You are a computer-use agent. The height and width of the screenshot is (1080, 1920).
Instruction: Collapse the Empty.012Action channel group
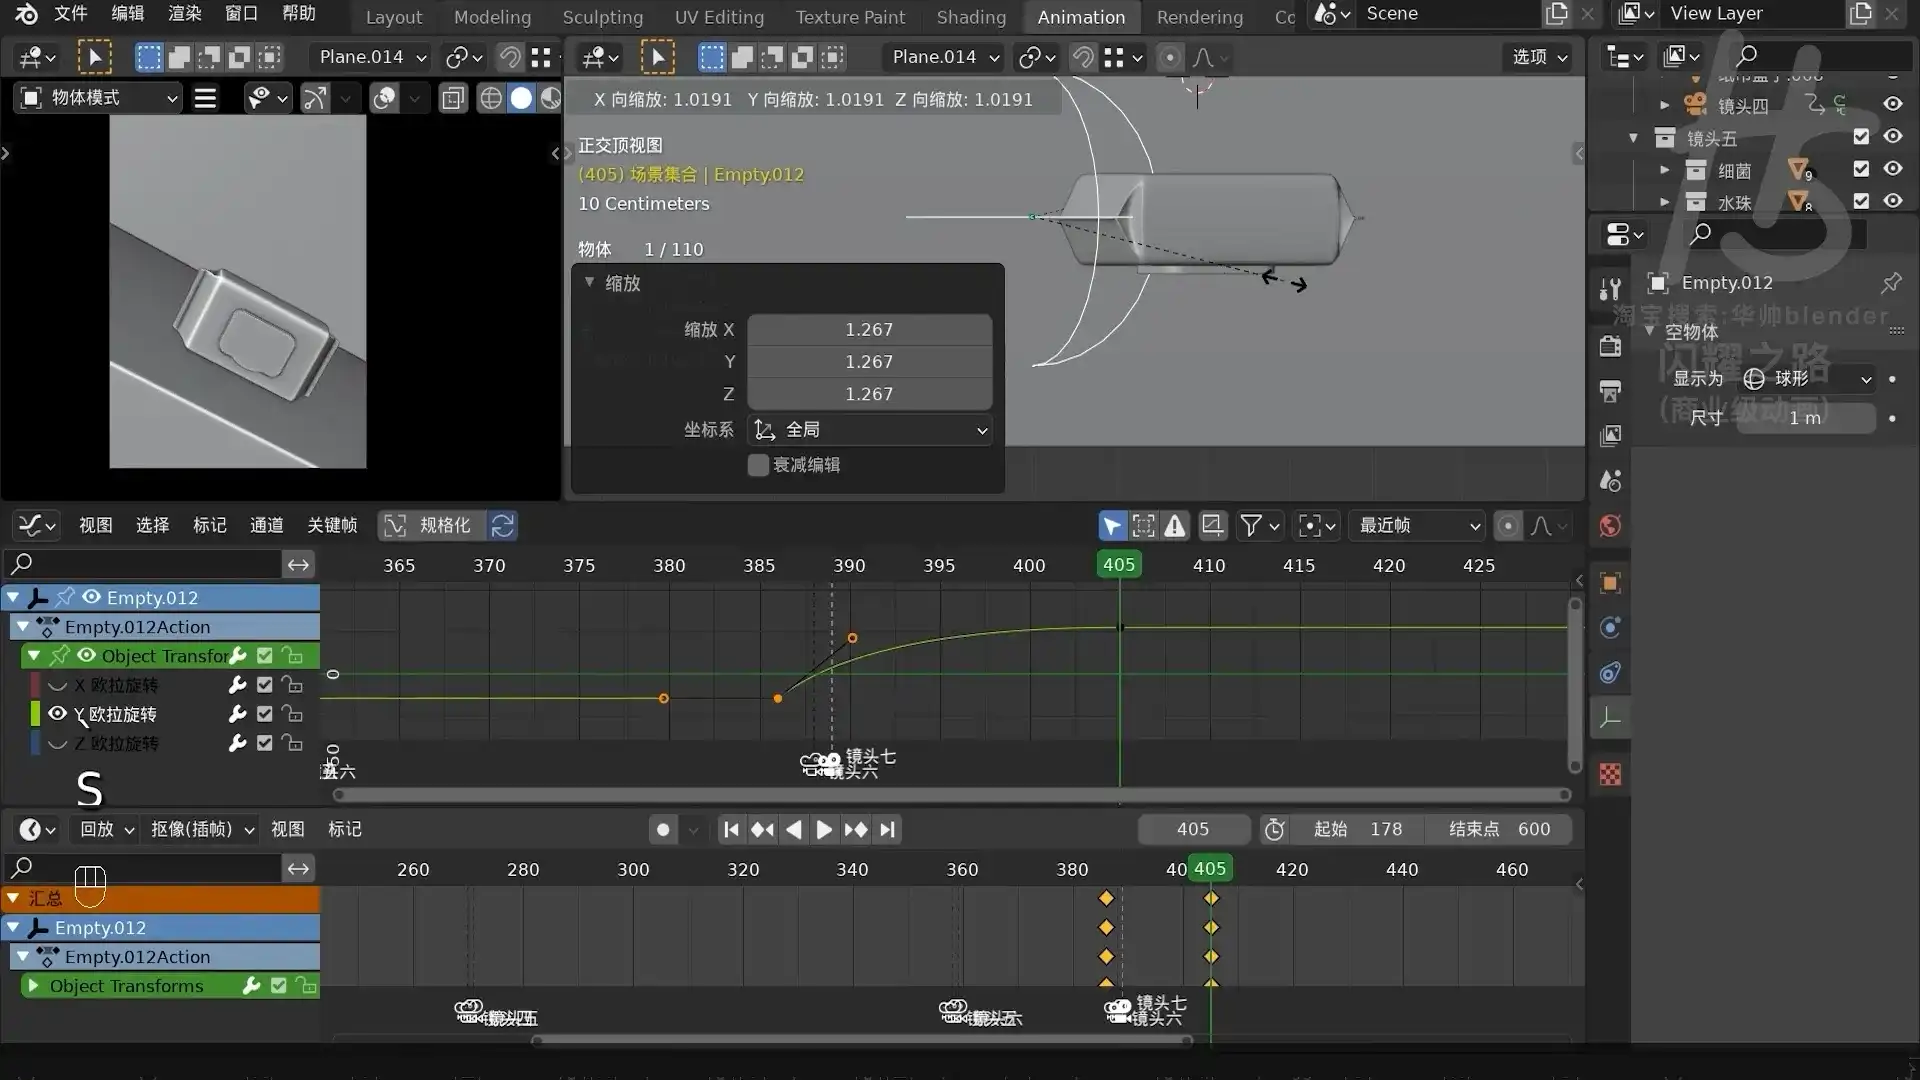23,627
